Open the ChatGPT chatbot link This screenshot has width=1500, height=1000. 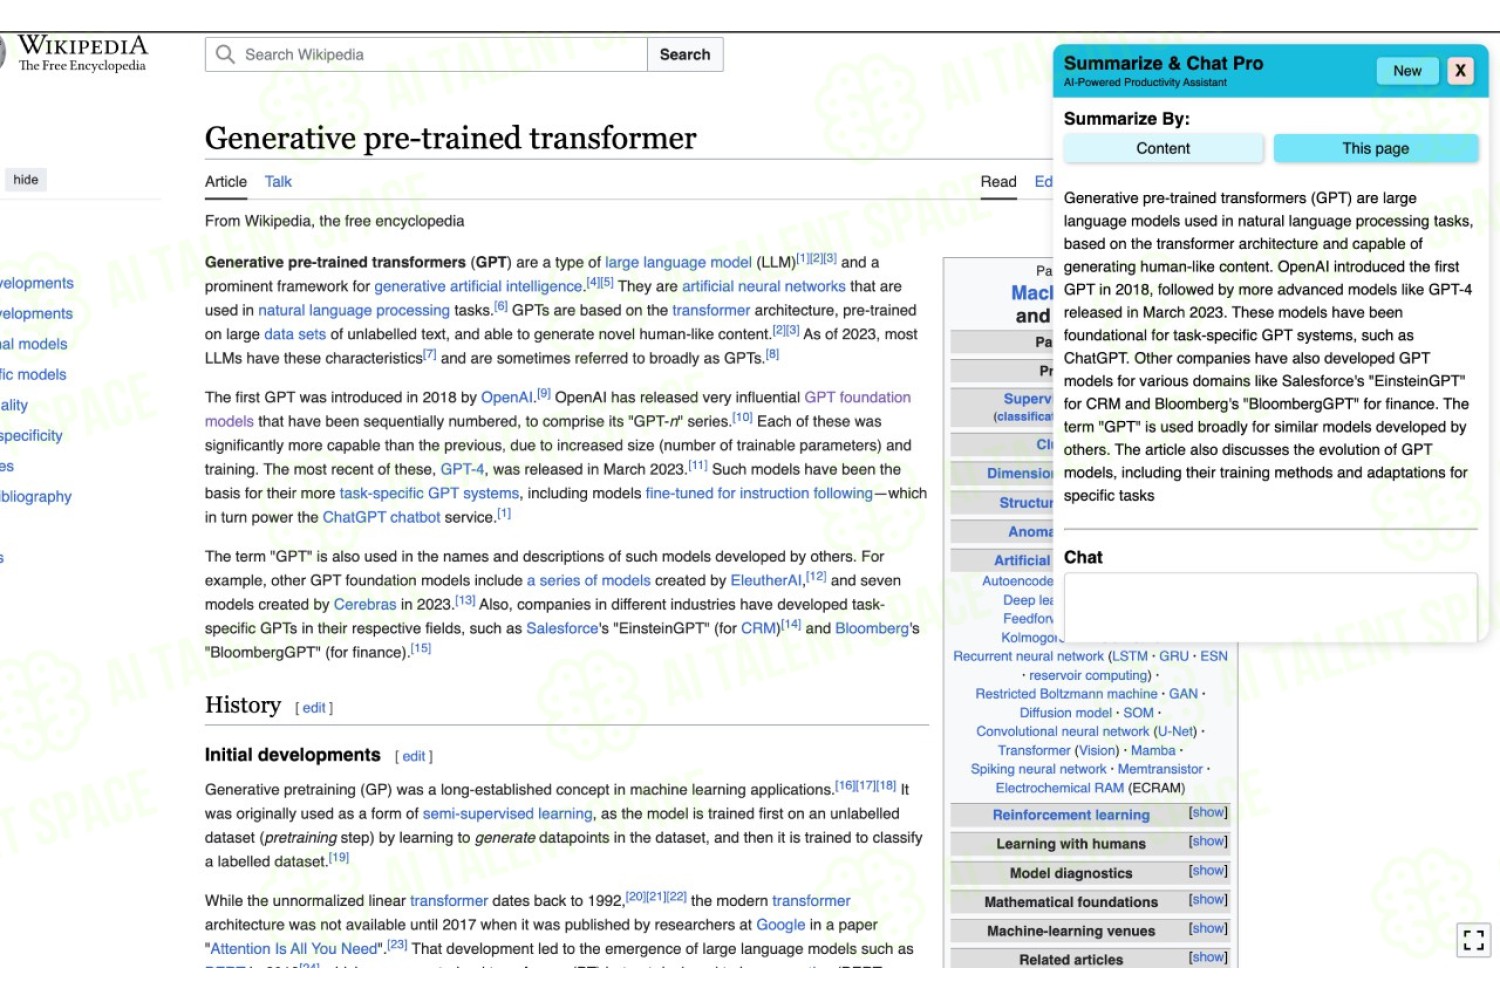[x=381, y=517]
